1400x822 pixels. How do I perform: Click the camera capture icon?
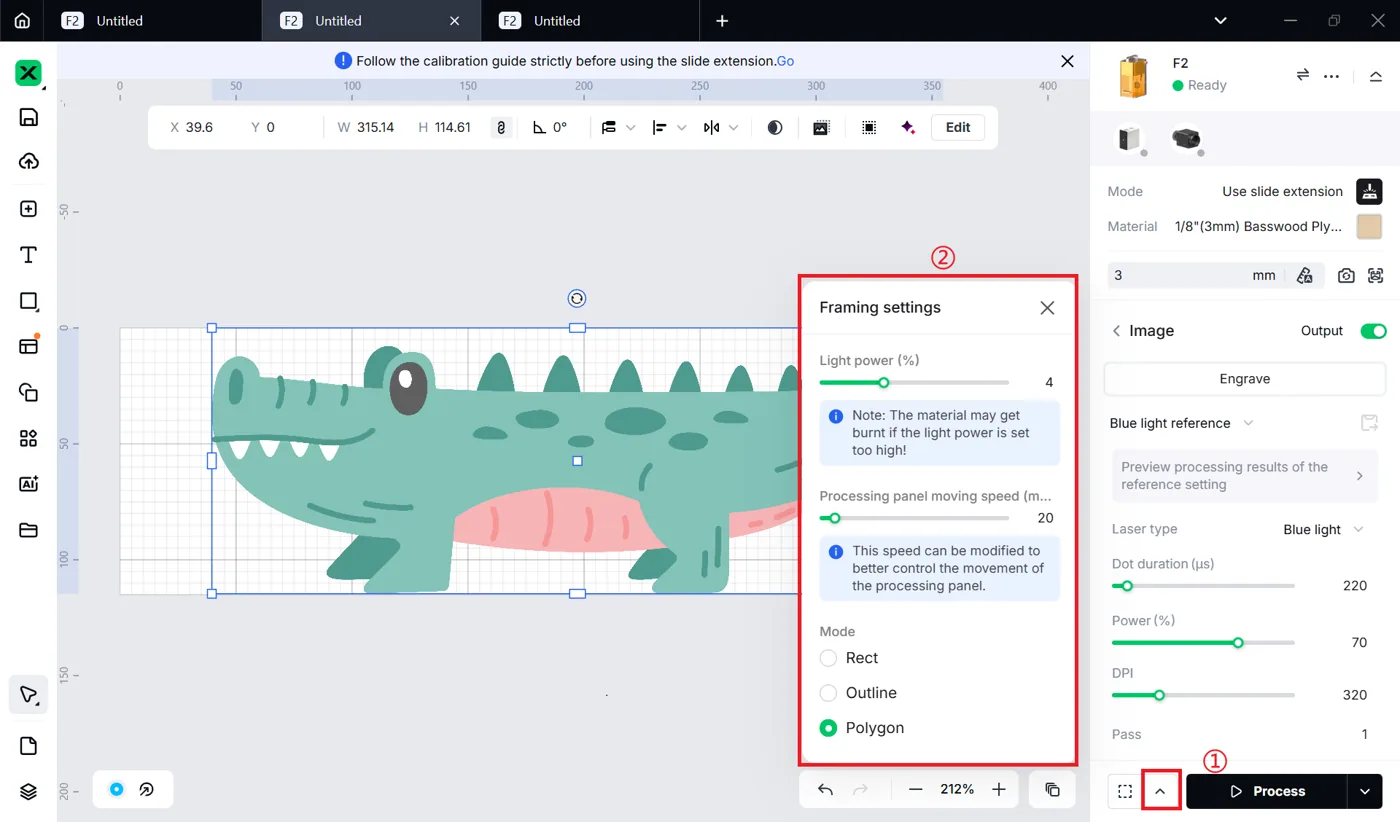click(1346, 276)
